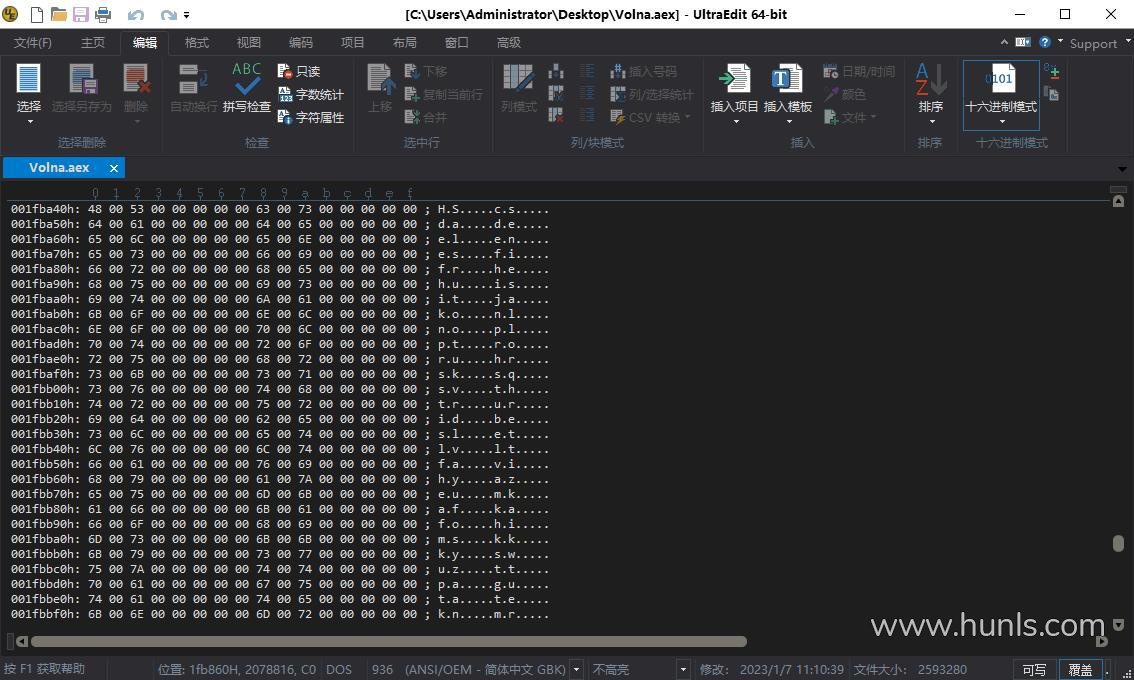
Task: Click the 选择 (Select) ribbon icon
Action: (29, 80)
